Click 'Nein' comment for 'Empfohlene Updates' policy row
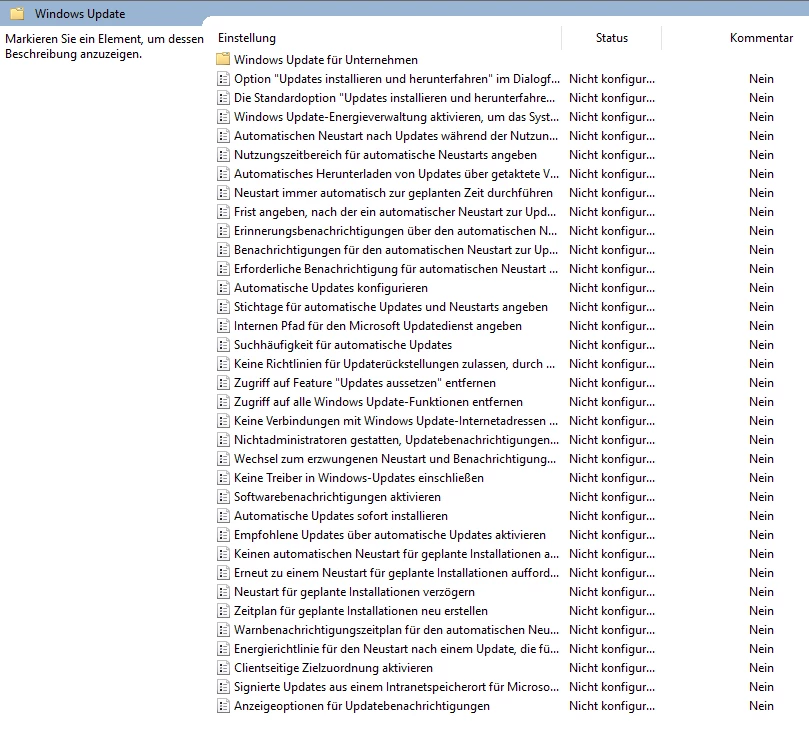The height and width of the screenshot is (736, 809). coord(761,535)
